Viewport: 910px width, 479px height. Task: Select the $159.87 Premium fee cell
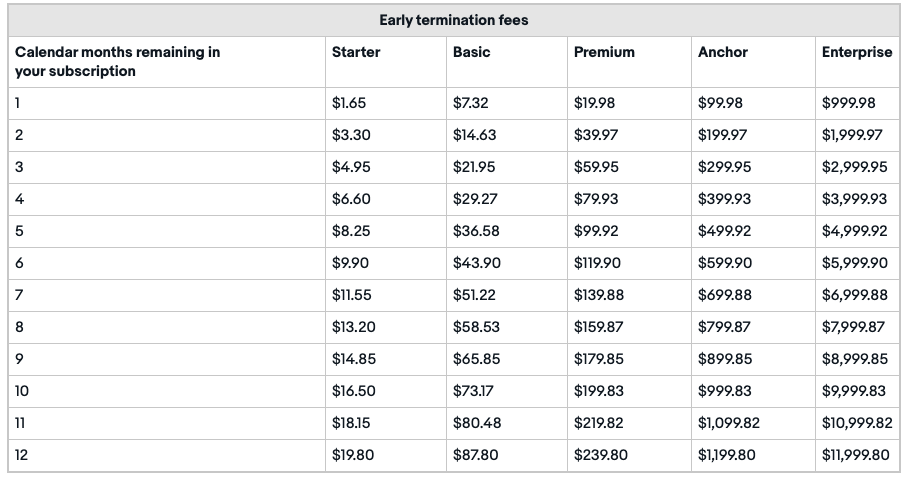coord(599,327)
